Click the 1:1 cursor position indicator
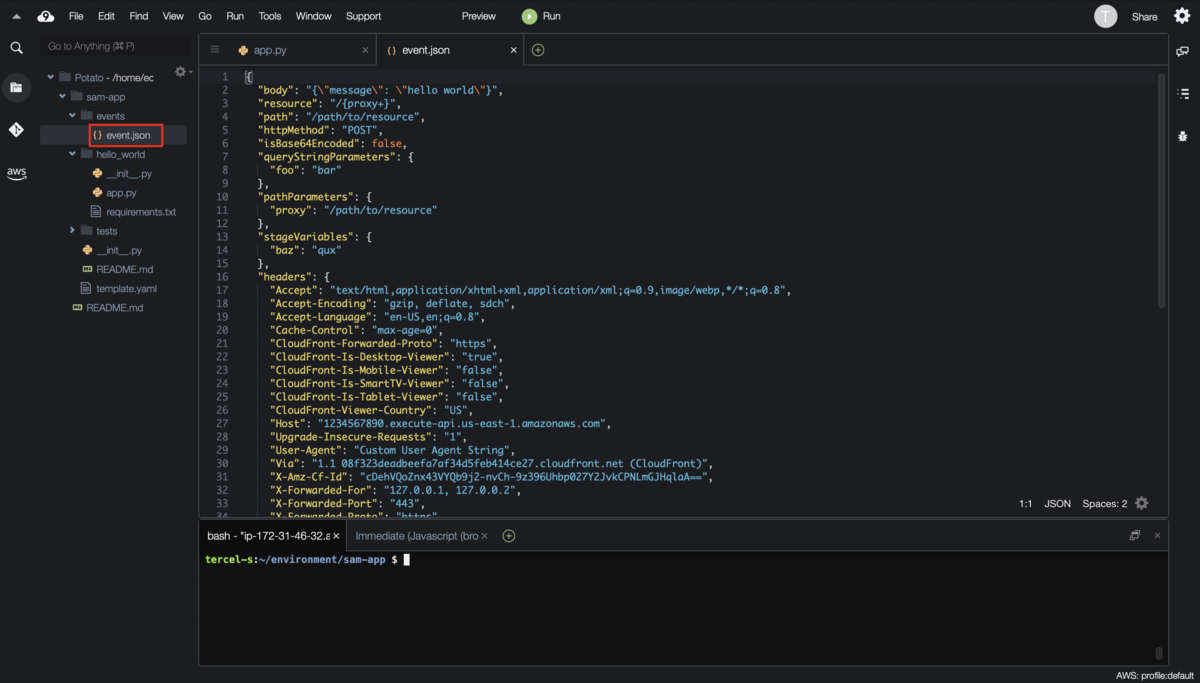Viewport: 1200px width, 683px height. (x=1025, y=504)
